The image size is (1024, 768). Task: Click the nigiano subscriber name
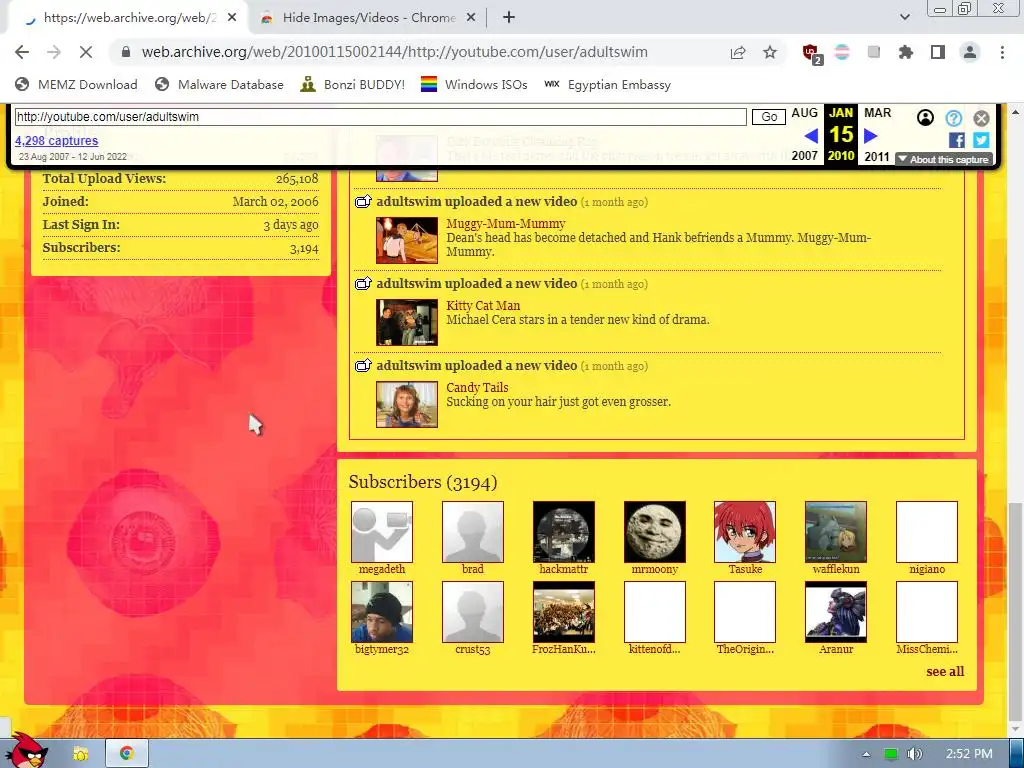pyautogui.click(x=927, y=569)
